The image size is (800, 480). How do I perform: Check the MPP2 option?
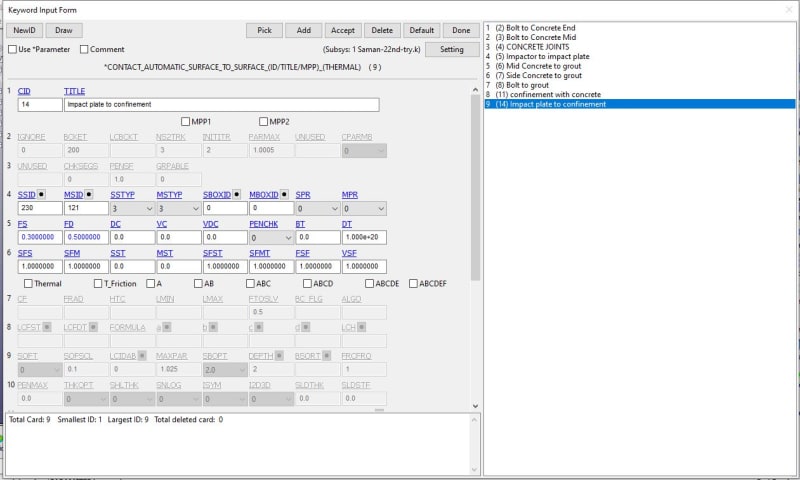(x=263, y=121)
